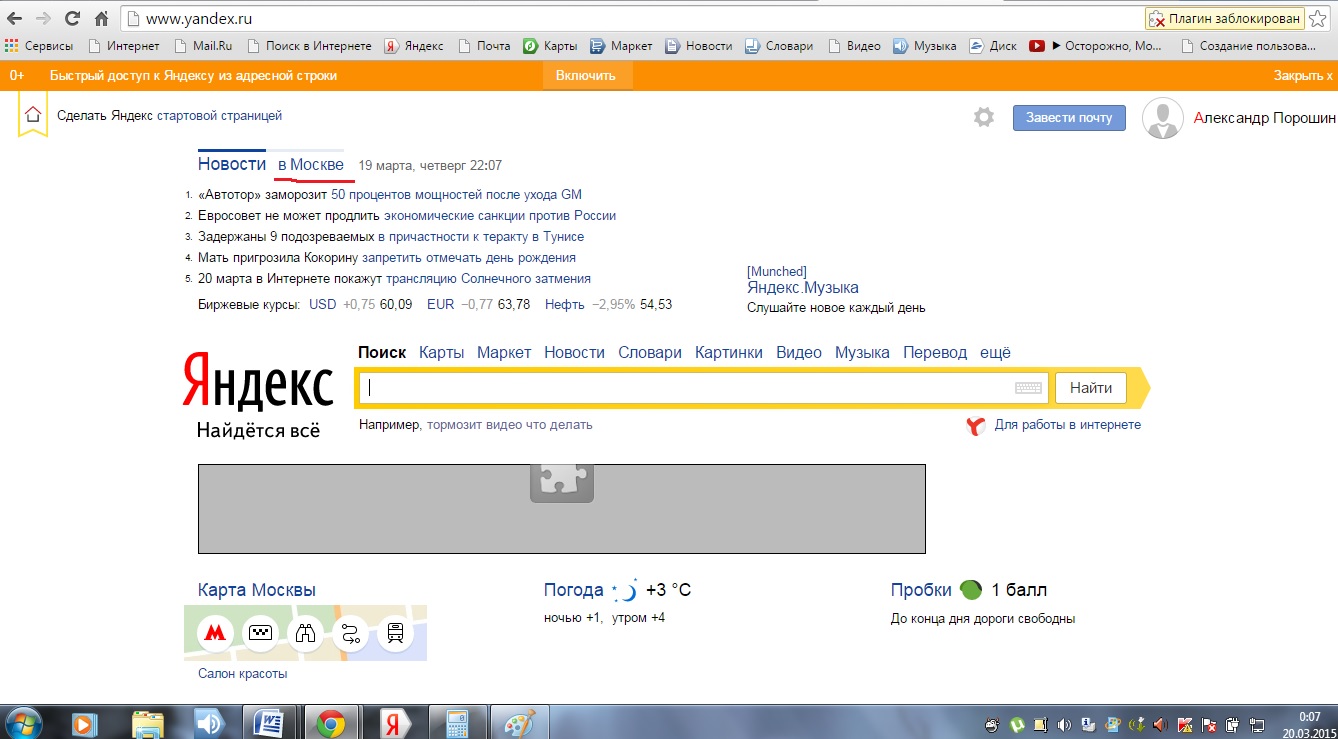1338x739 pixels.
Task: Open the Маркет bookmark in bookmarks bar
Action: 621,46
